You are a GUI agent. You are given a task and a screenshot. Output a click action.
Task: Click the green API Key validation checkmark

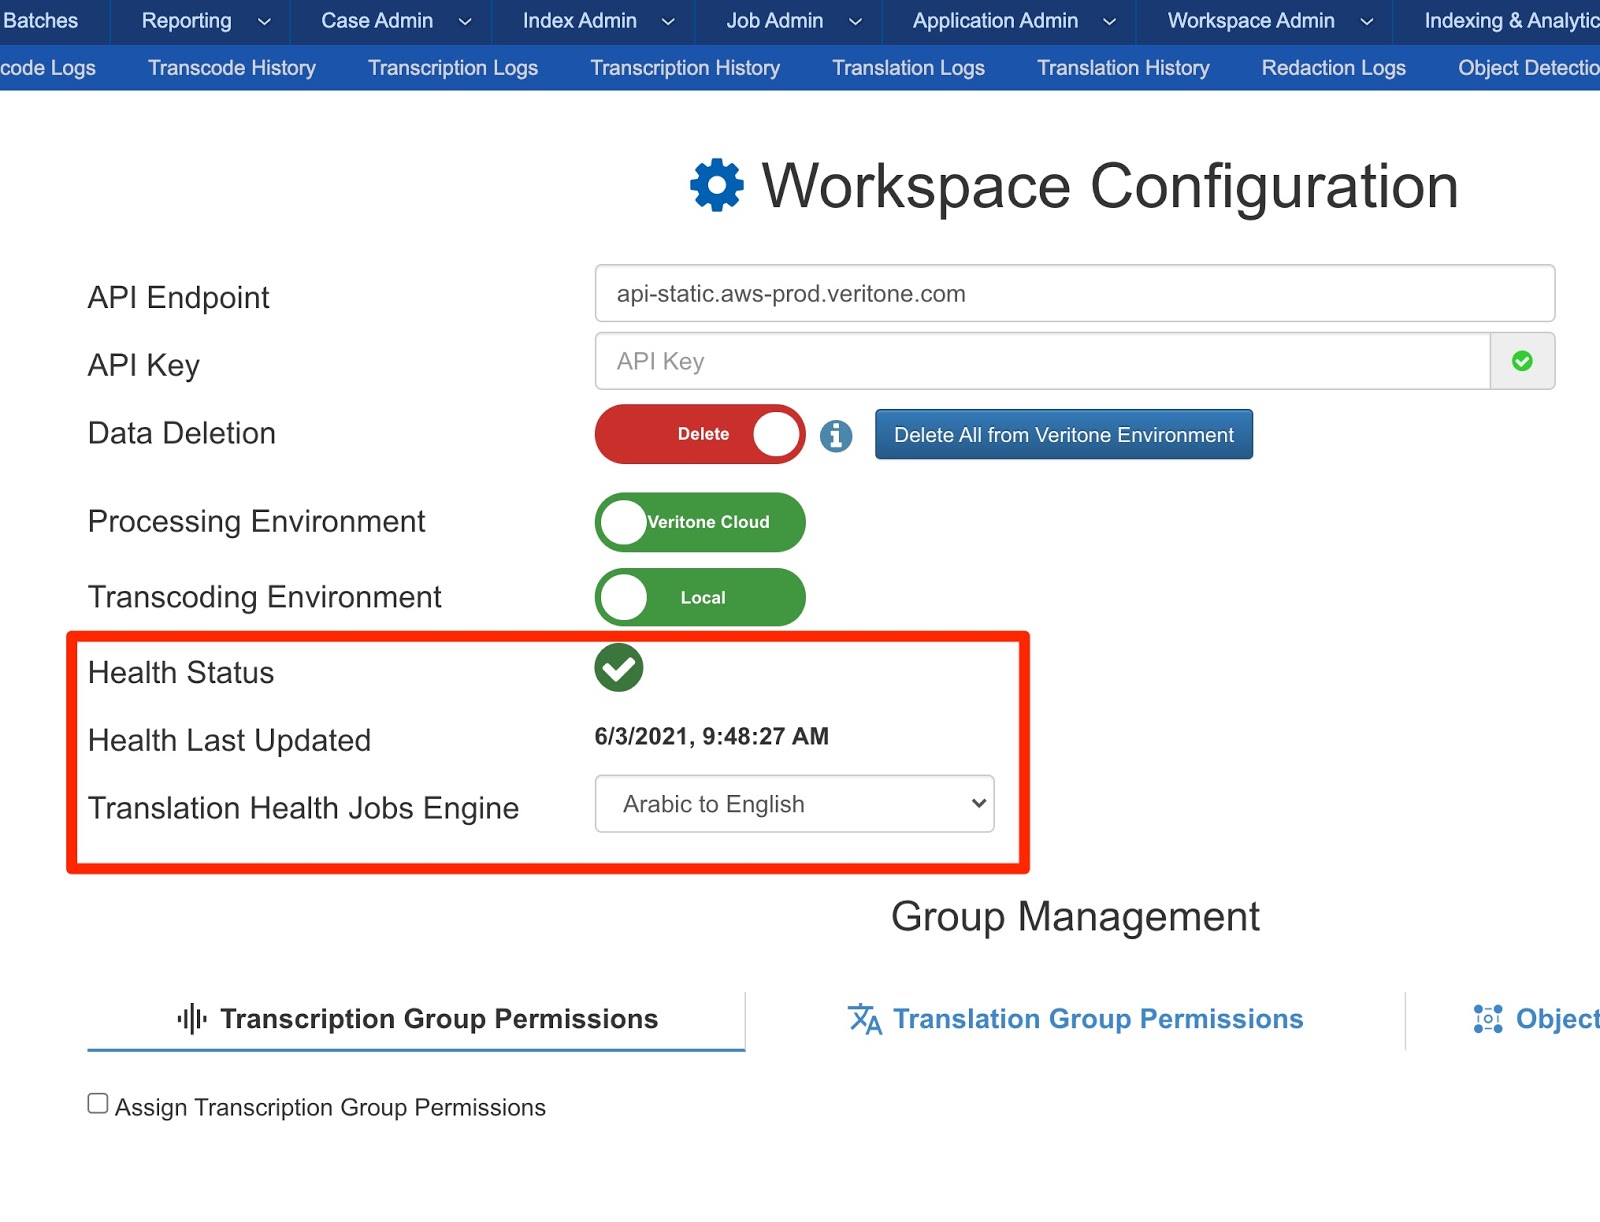(x=1521, y=361)
